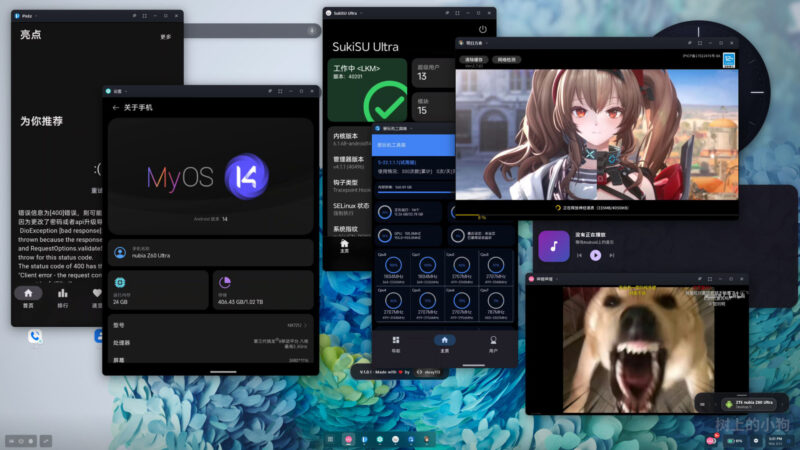
Task: Open the 模块 card showing 15
Action: click(x=434, y=106)
